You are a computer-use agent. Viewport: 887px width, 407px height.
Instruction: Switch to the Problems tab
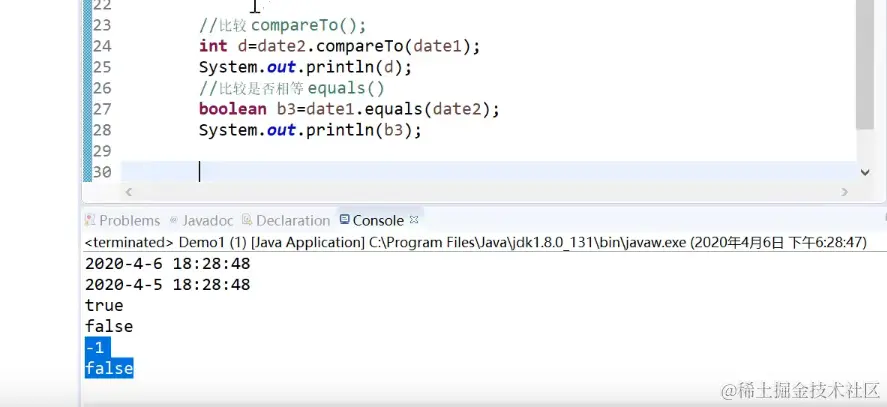coord(123,220)
